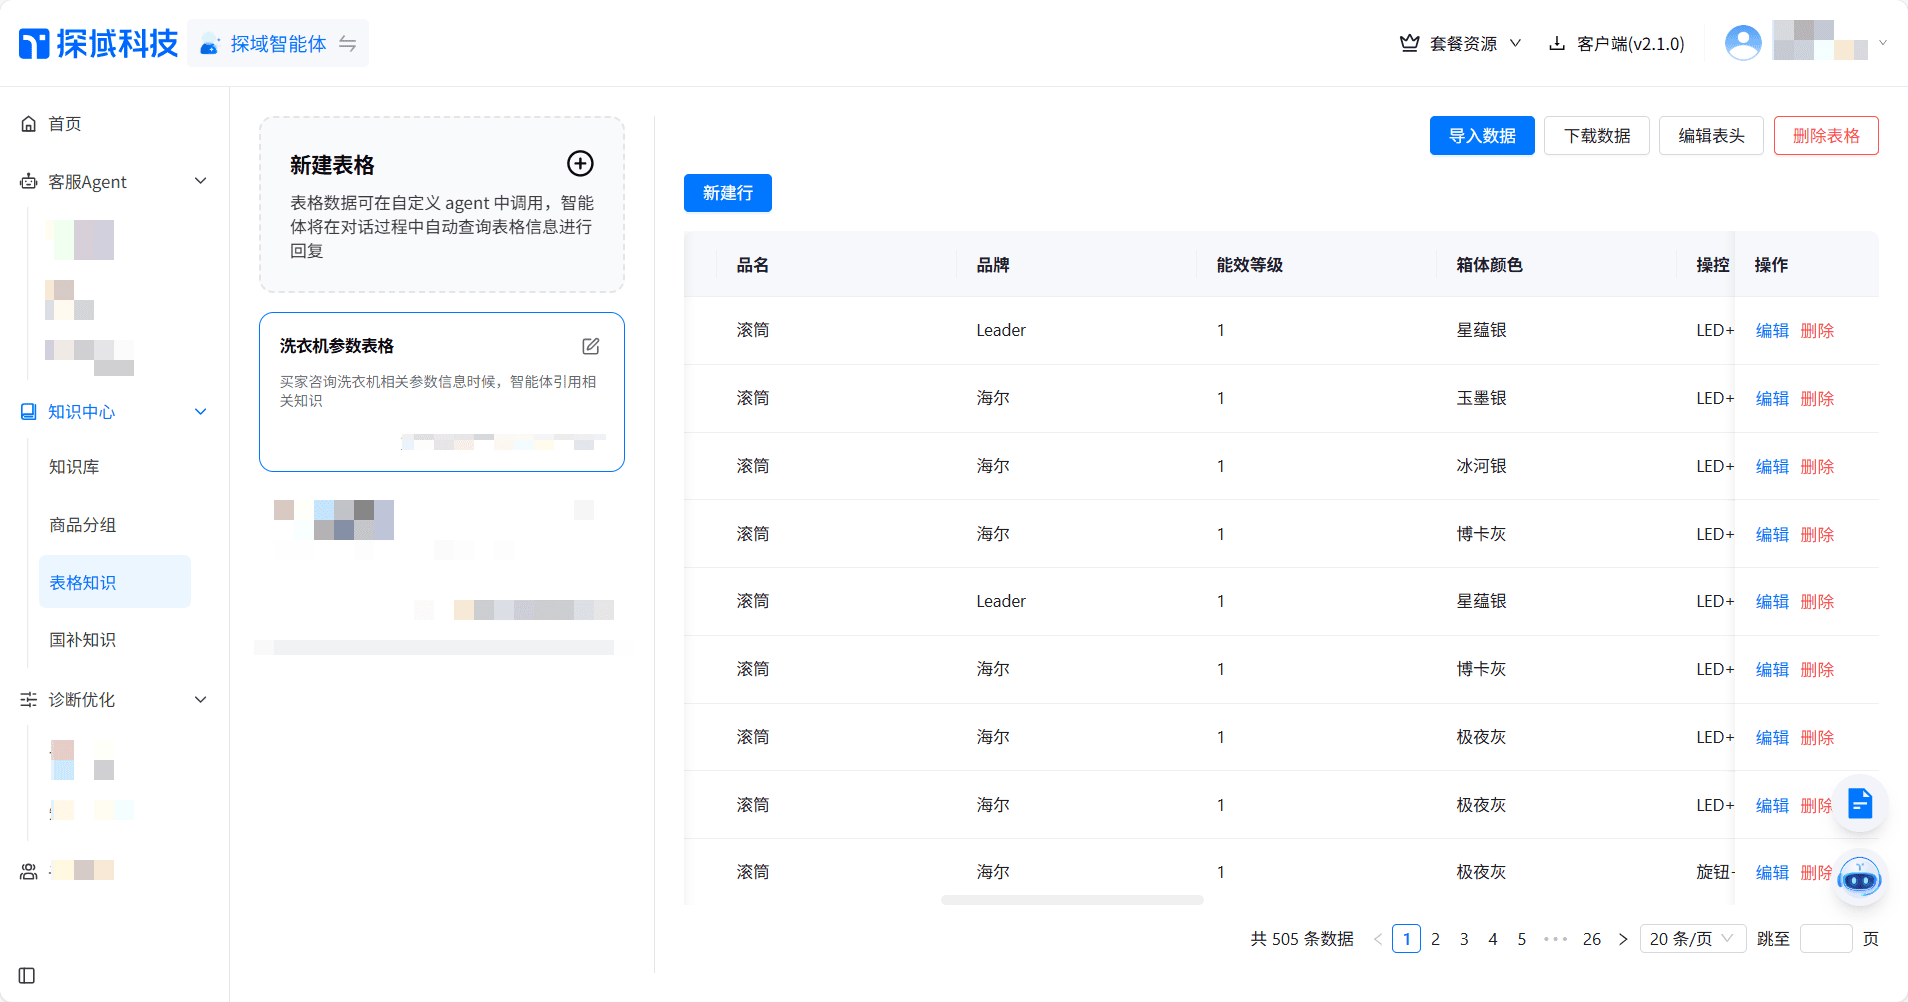Collapse the 知识中心 menu section

pos(200,412)
